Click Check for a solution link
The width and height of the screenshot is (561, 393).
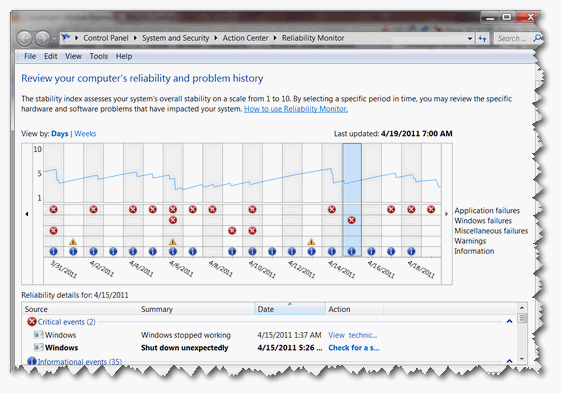tap(354, 348)
